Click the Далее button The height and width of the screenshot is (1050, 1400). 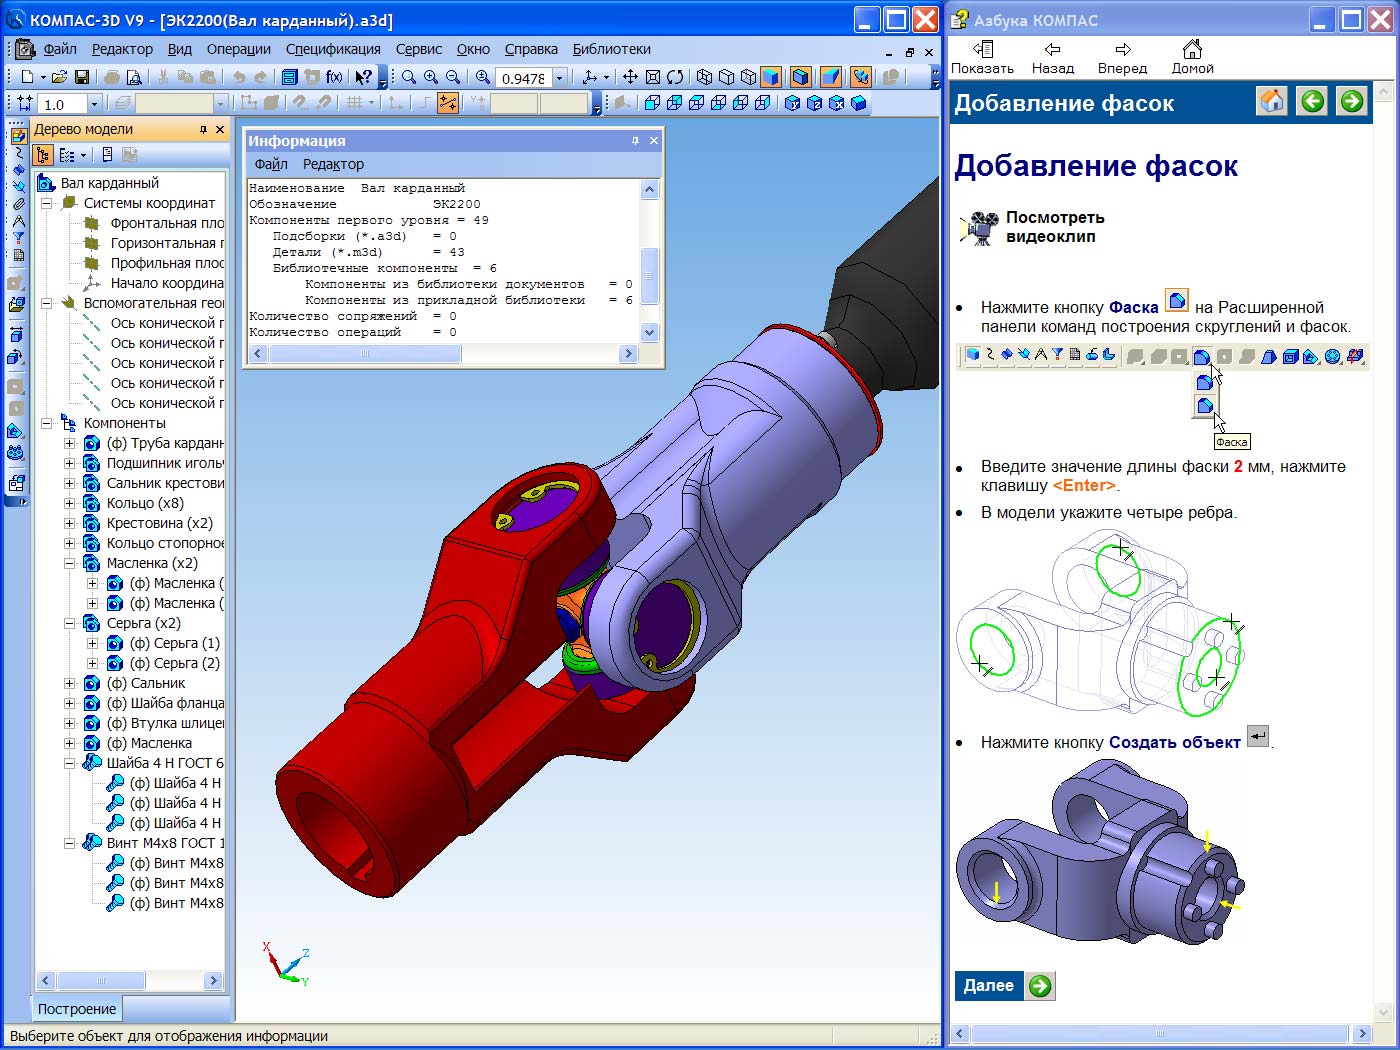(x=1004, y=986)
